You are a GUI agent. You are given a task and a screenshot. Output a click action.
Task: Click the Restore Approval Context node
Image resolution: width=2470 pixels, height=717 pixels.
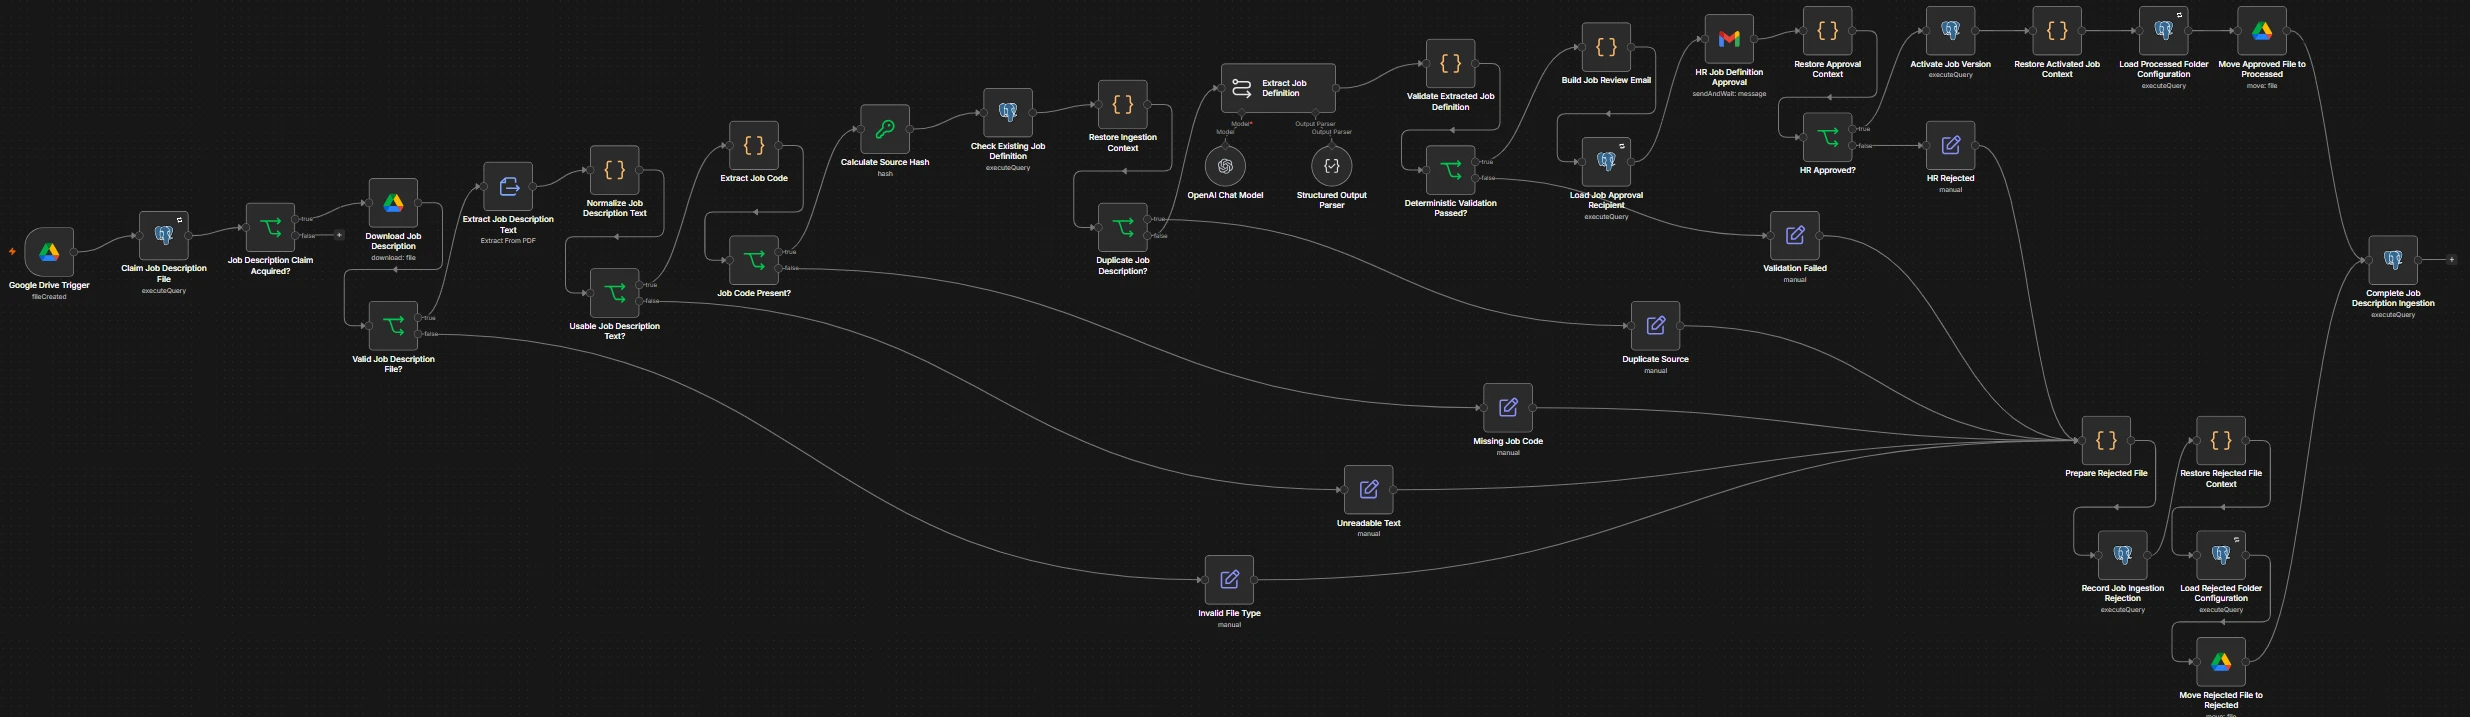(x=1827, y=32)
